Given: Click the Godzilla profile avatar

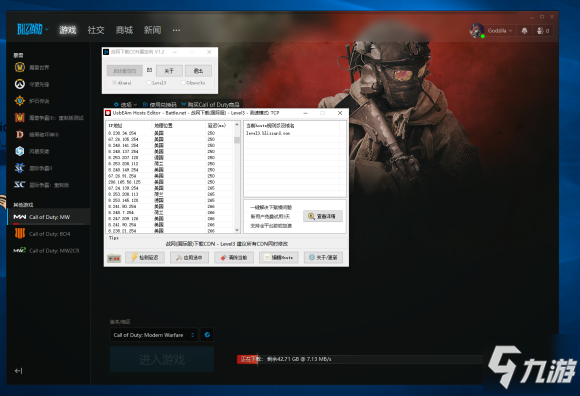Looking at the screenshot, I should pyautogui.click(x=477, y=31).
